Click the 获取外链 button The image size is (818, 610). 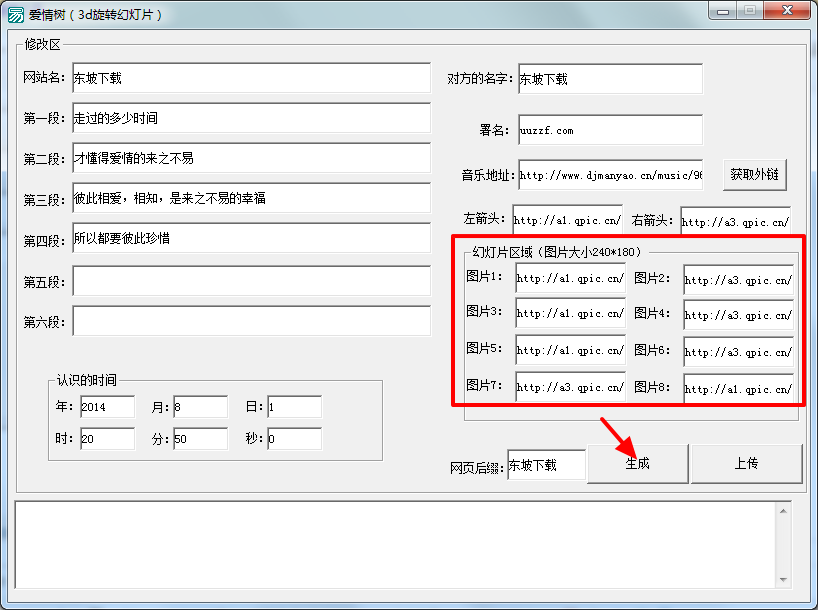(754, 174)
